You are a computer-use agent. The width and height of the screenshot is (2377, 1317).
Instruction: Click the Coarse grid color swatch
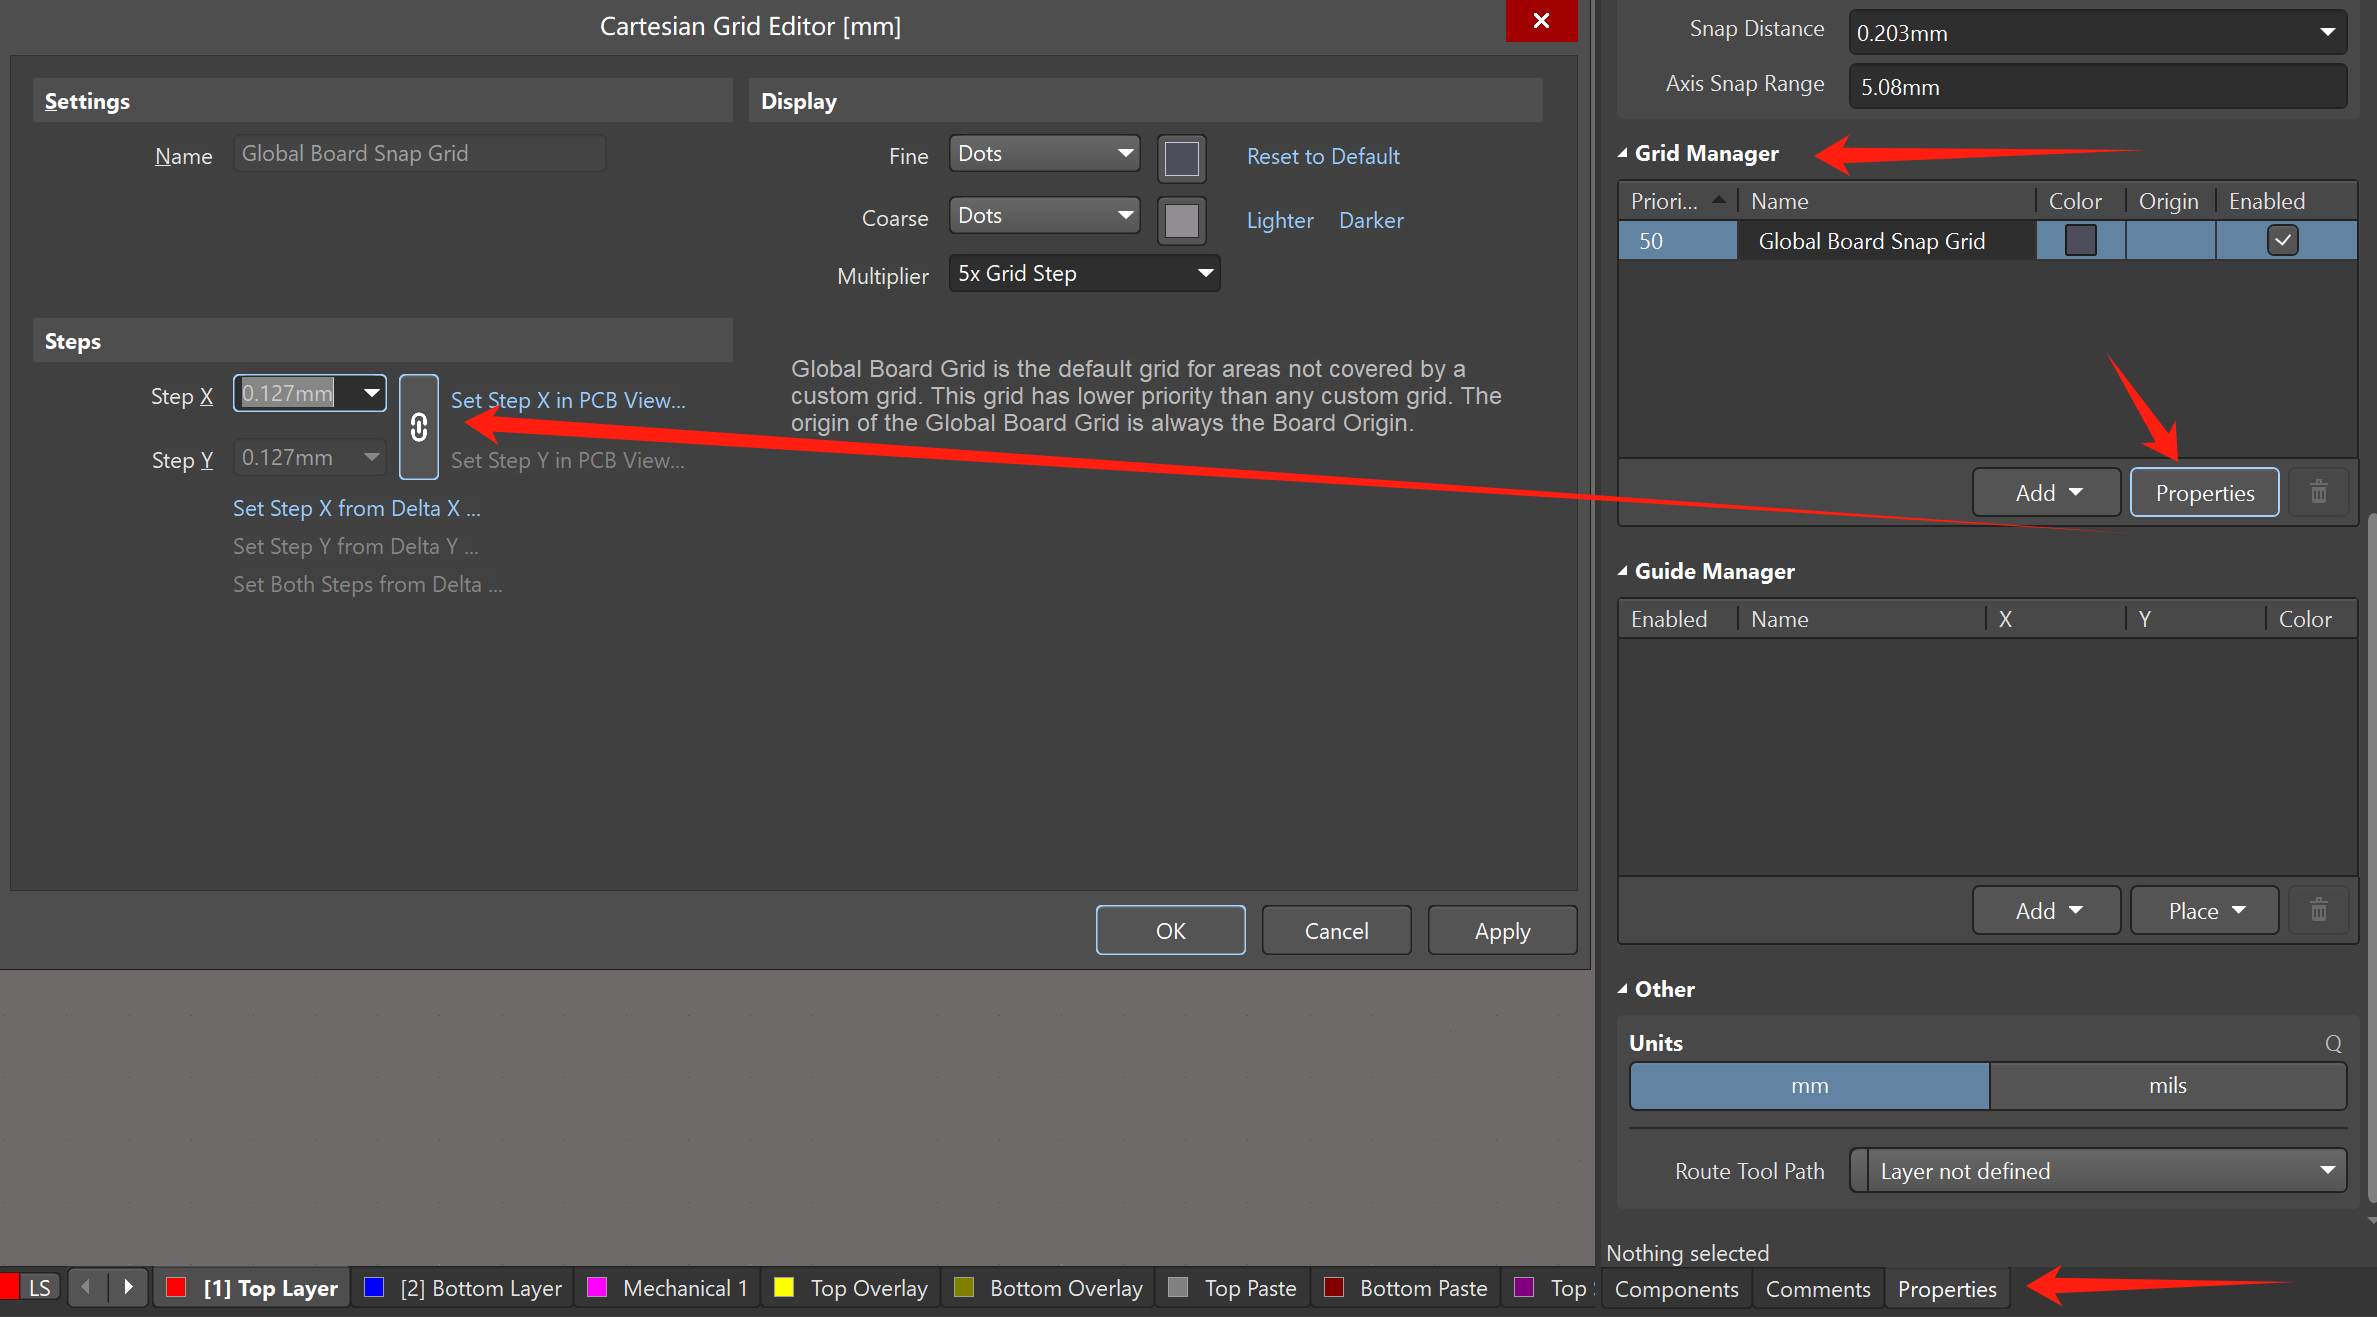tap(1181, 220)
